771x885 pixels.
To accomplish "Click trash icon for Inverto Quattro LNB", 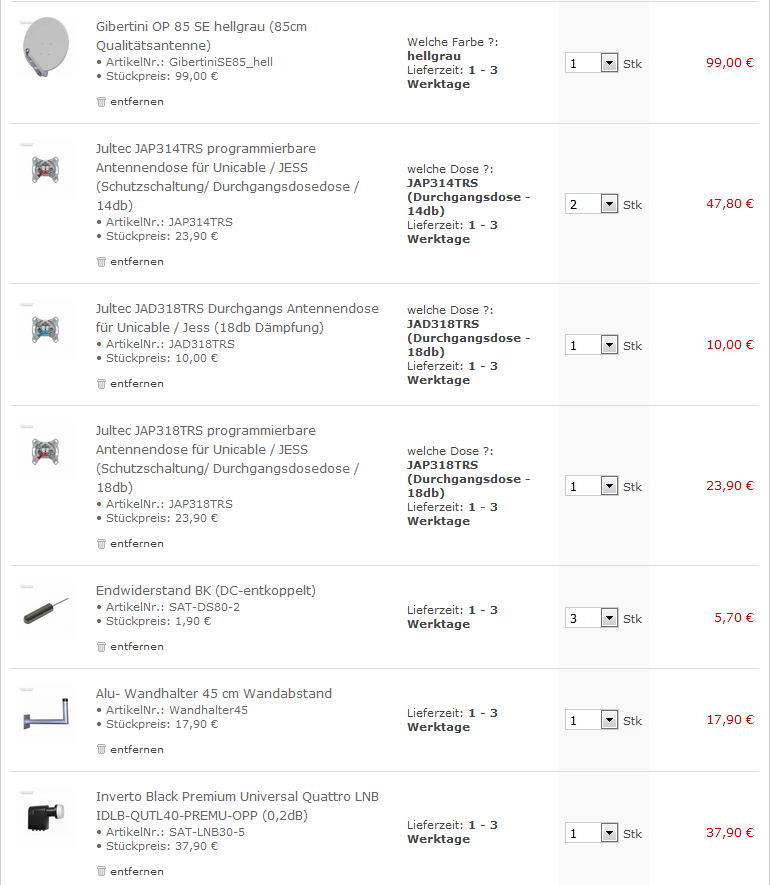I will pyautogui.click(x=101, y=871).
